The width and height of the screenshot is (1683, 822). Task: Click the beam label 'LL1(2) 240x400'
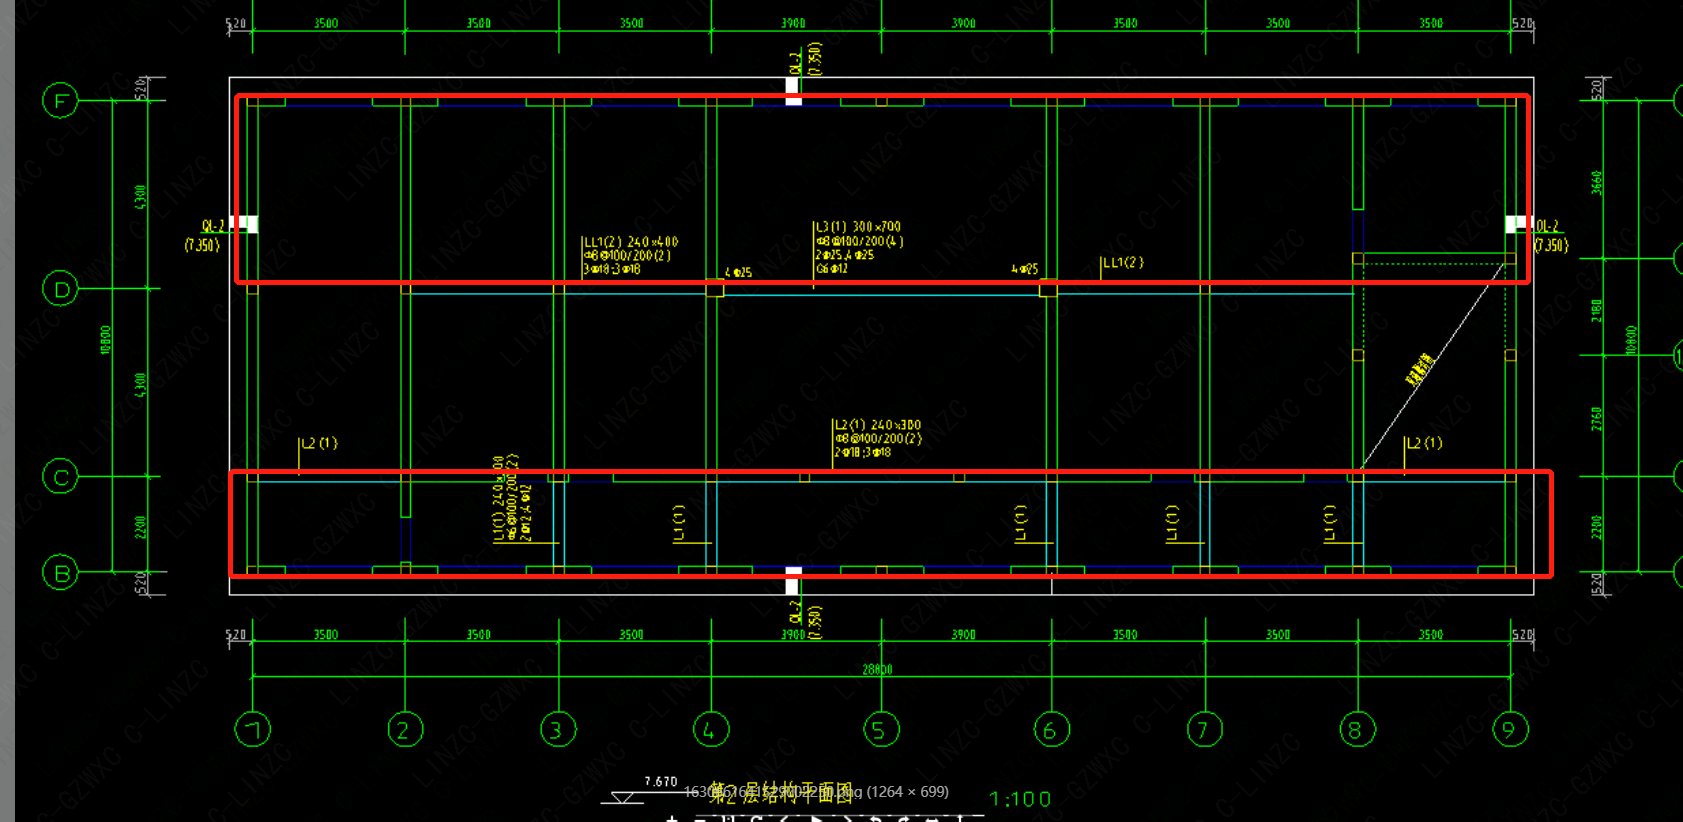[631, 242]
